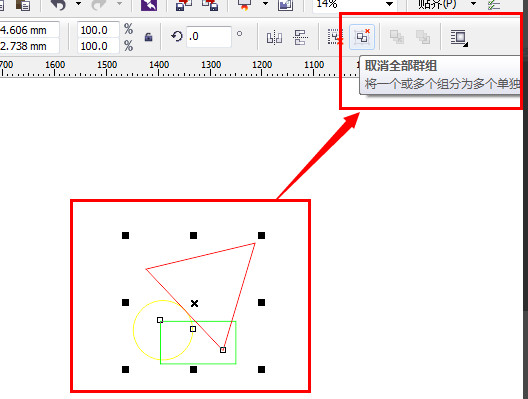
Task: Click the Ungroup All (取消全部群组) icon
Action: point(362,37)
